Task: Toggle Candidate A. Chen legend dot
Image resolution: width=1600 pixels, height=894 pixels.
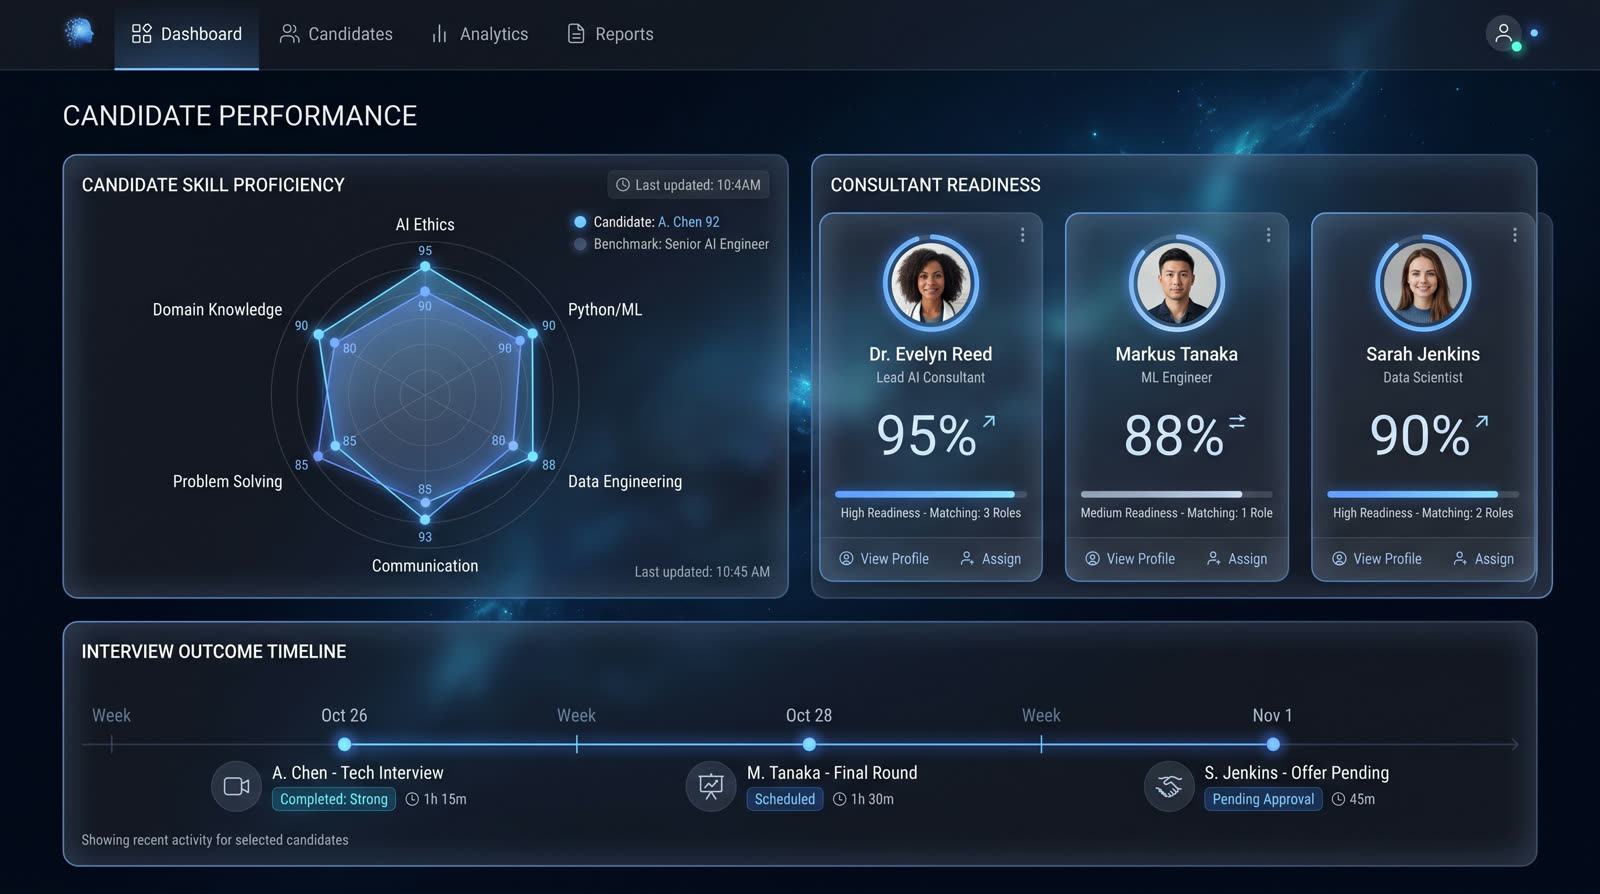Action: click(x=580, y=222)
